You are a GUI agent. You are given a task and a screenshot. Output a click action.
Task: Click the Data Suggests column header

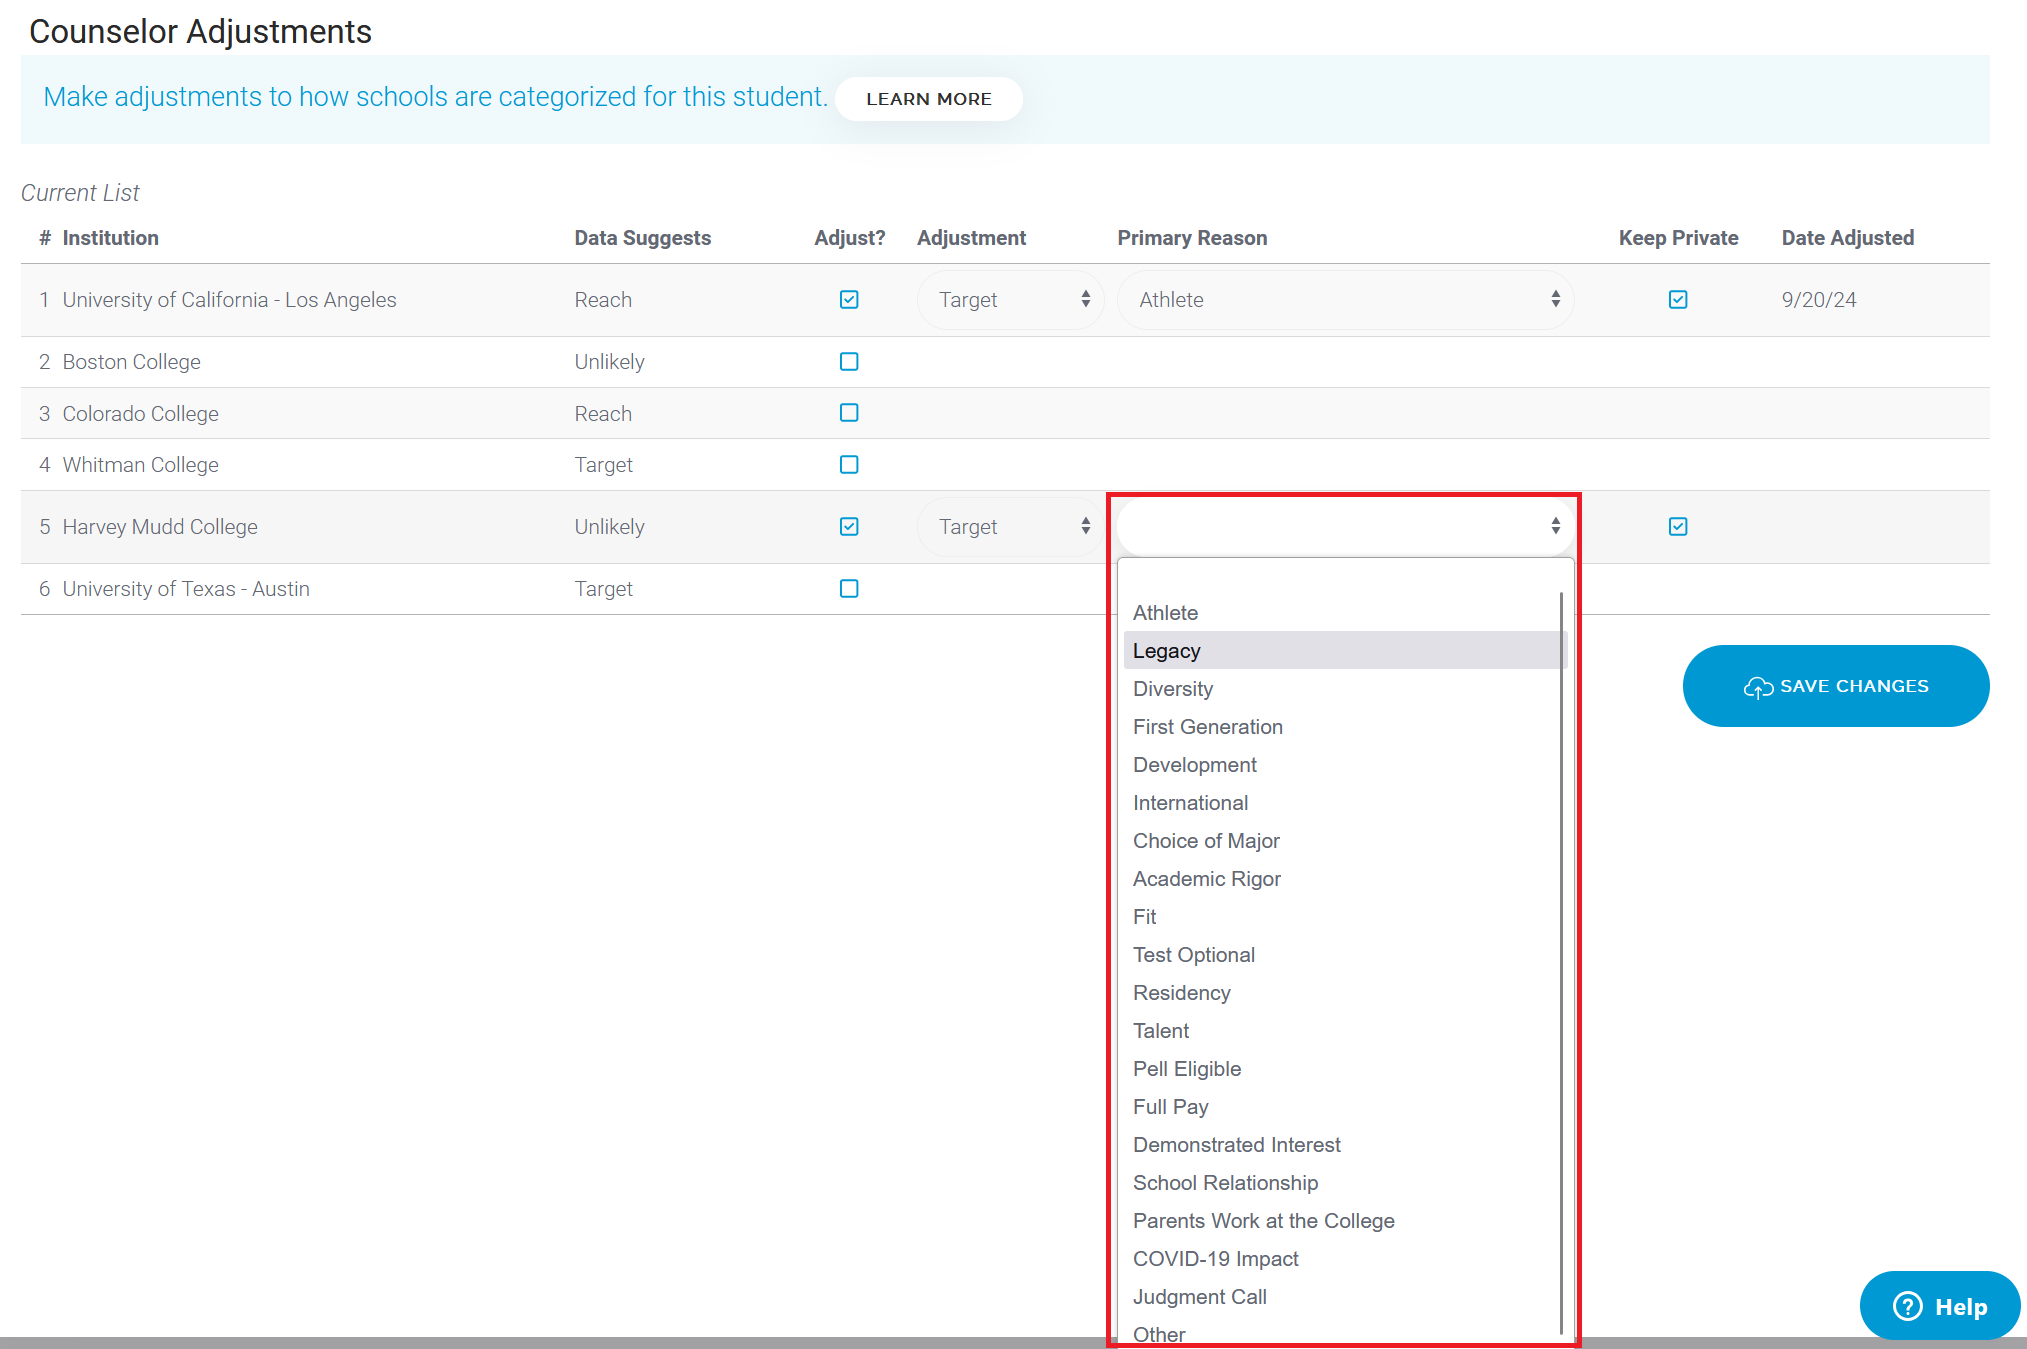(642, 238)
